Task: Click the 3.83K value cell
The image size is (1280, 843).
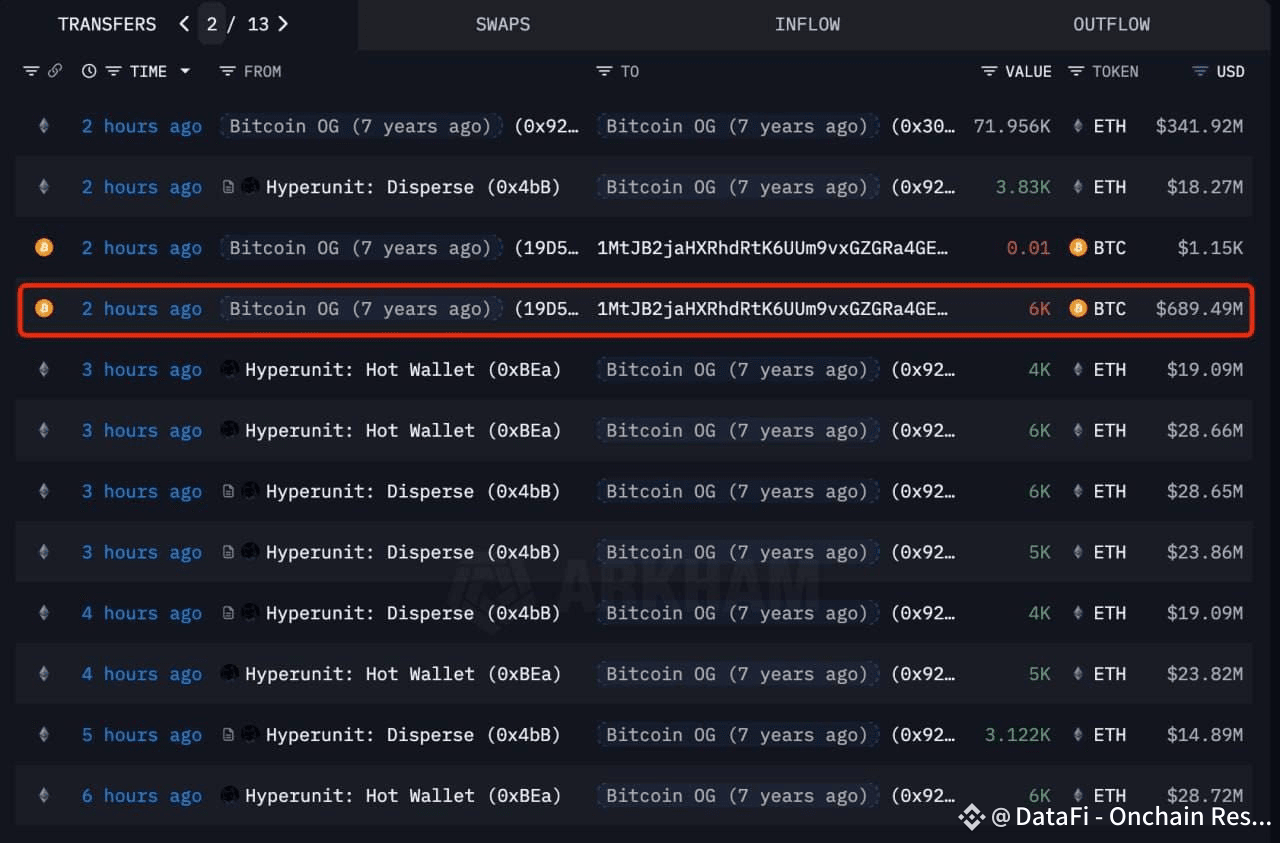Action: (1023, 187)
